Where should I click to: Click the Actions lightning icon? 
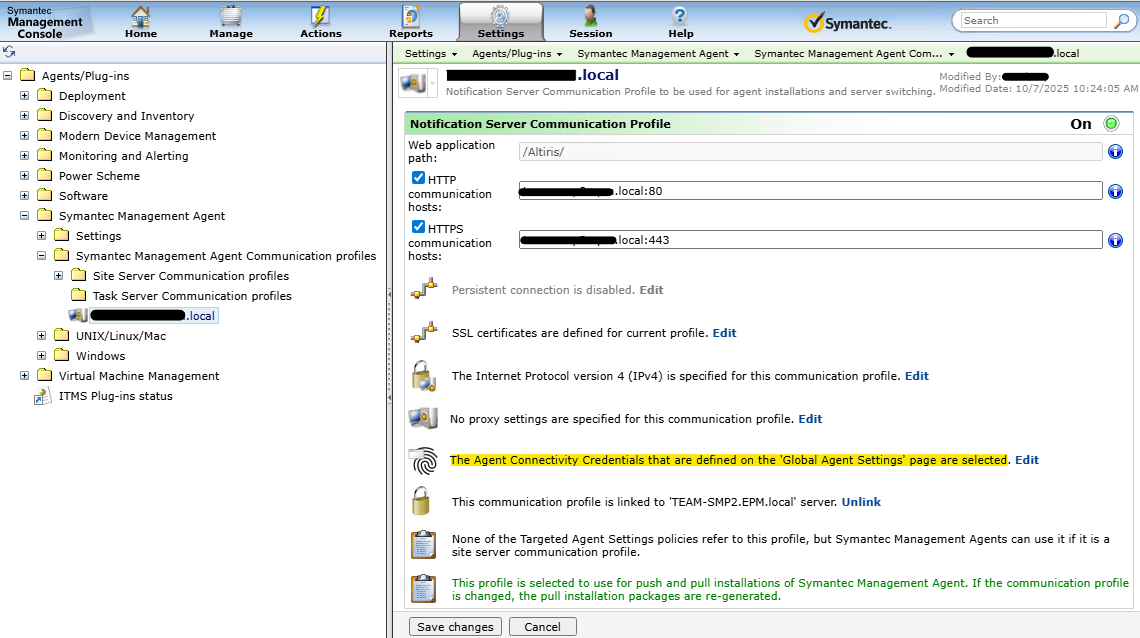(x=320, y=16)
